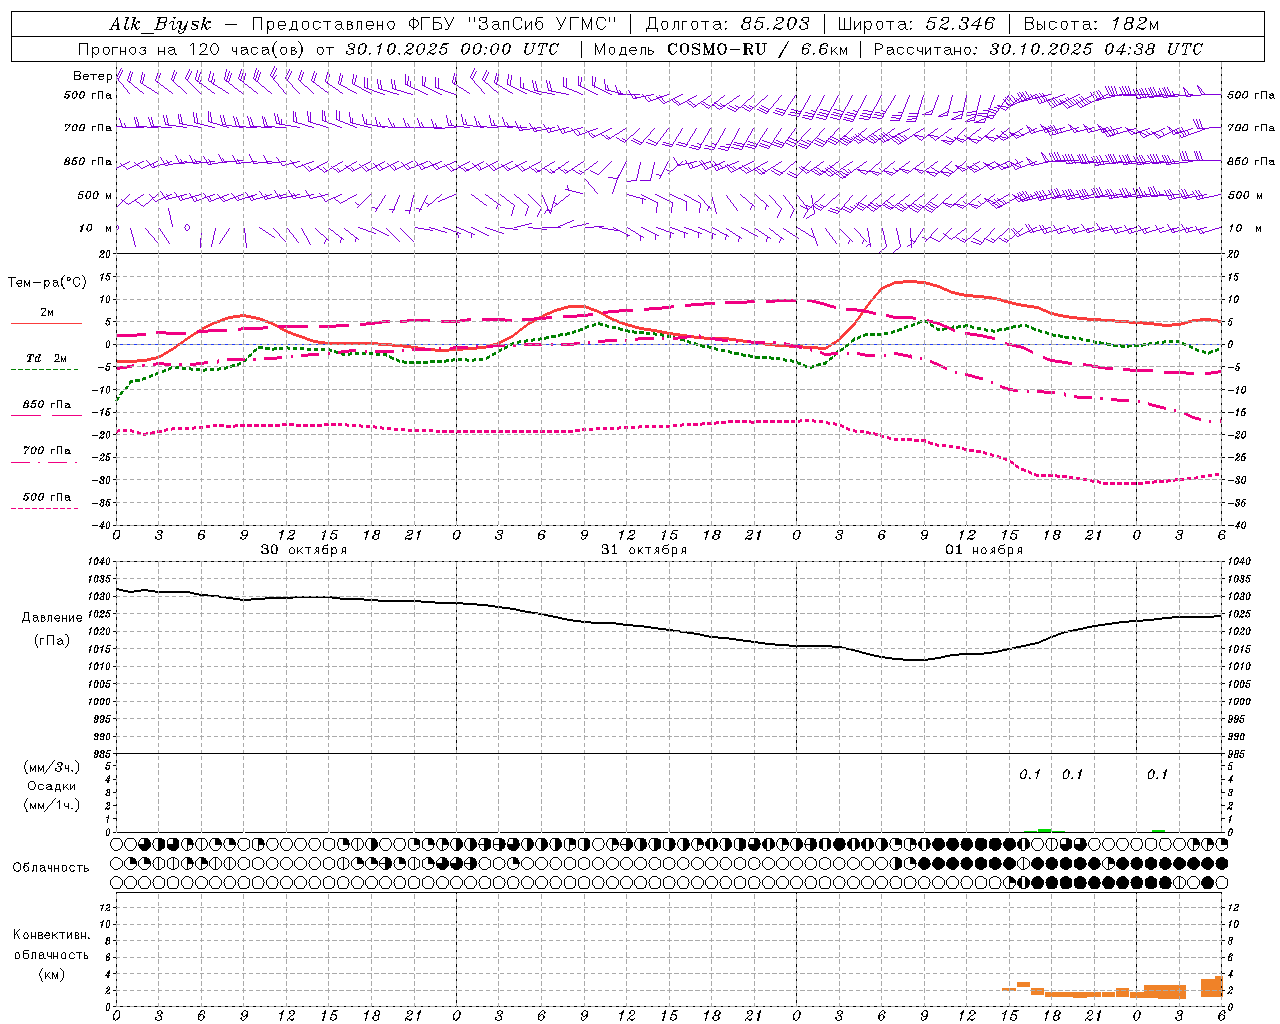Click the "Модель COSMO-RU / 6.6км" text
The image size is (1280, 1024).
coord(720,49)
